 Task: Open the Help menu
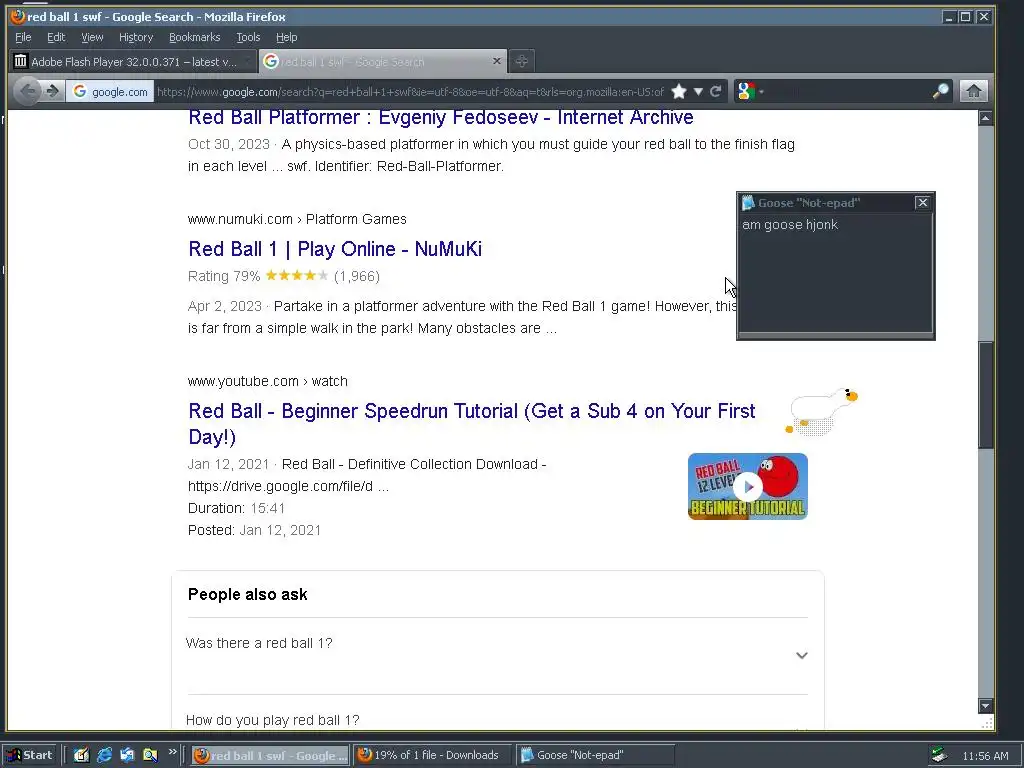pyautogui.click(x=287, y=37)
